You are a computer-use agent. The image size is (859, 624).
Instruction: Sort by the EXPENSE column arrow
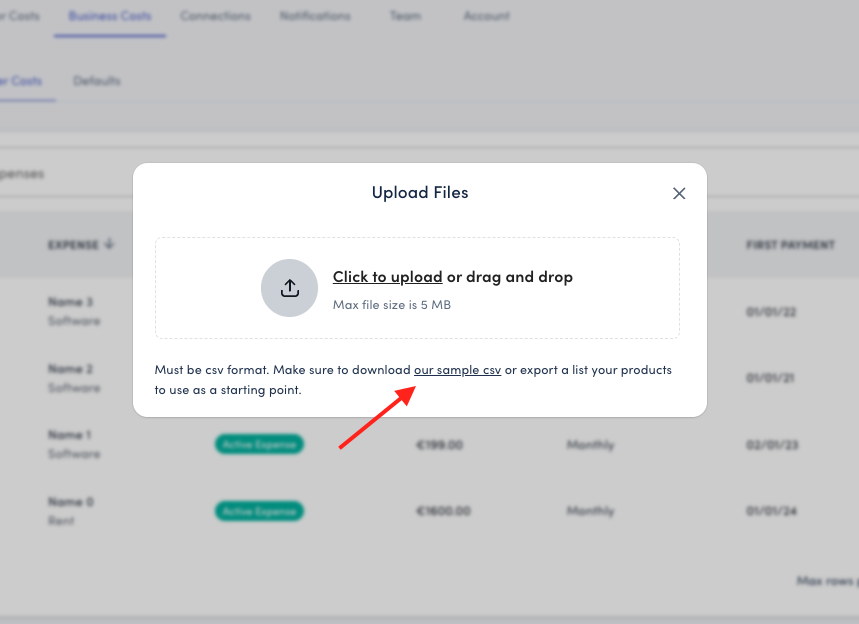pos(109,245)
